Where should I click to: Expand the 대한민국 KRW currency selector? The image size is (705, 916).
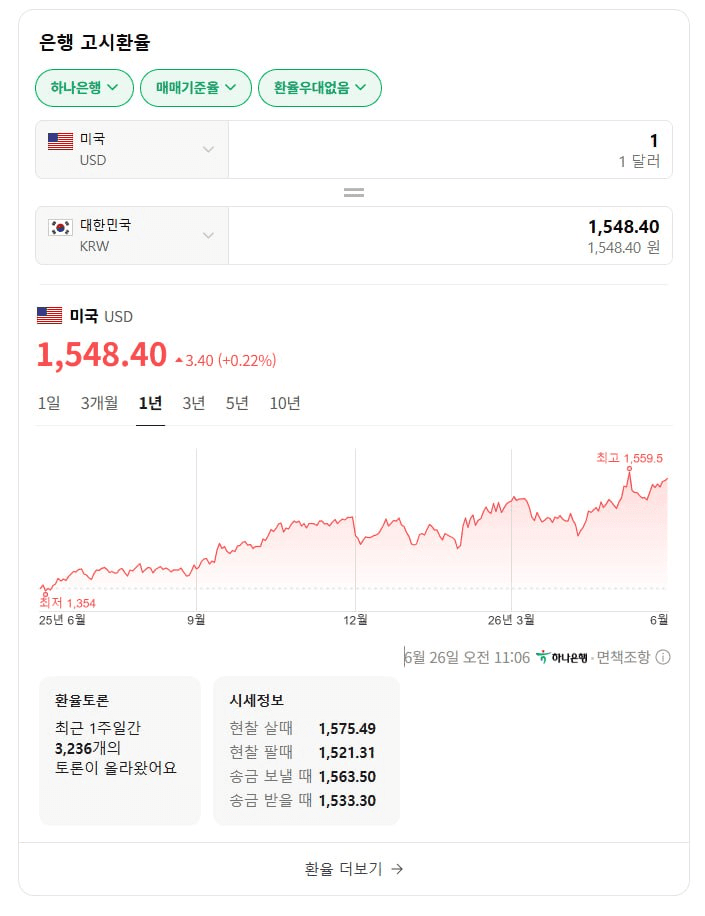132,235
